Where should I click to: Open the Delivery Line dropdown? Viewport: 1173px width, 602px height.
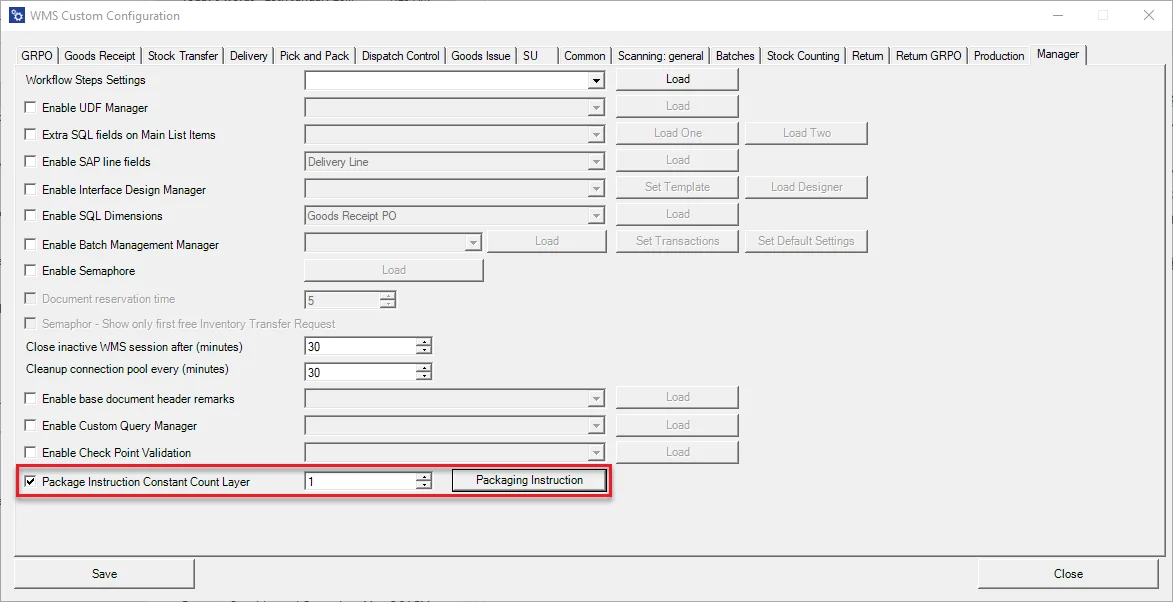596,162
